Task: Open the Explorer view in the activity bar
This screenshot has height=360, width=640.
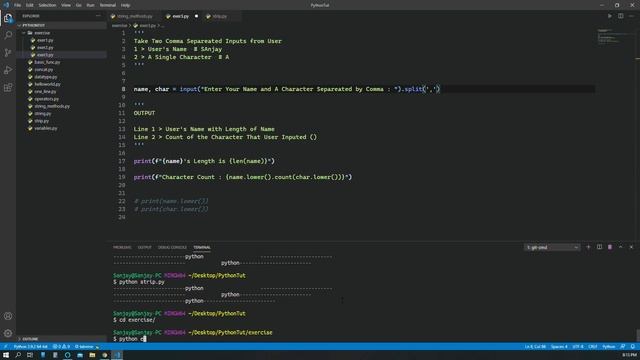Action: coord(8,18)
